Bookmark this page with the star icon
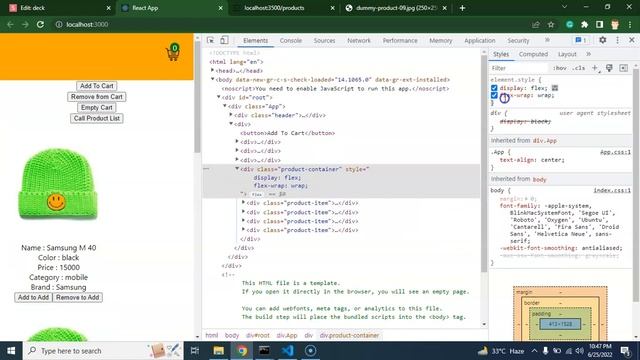Viewport: 640px width, 360px height. point(551,24)
